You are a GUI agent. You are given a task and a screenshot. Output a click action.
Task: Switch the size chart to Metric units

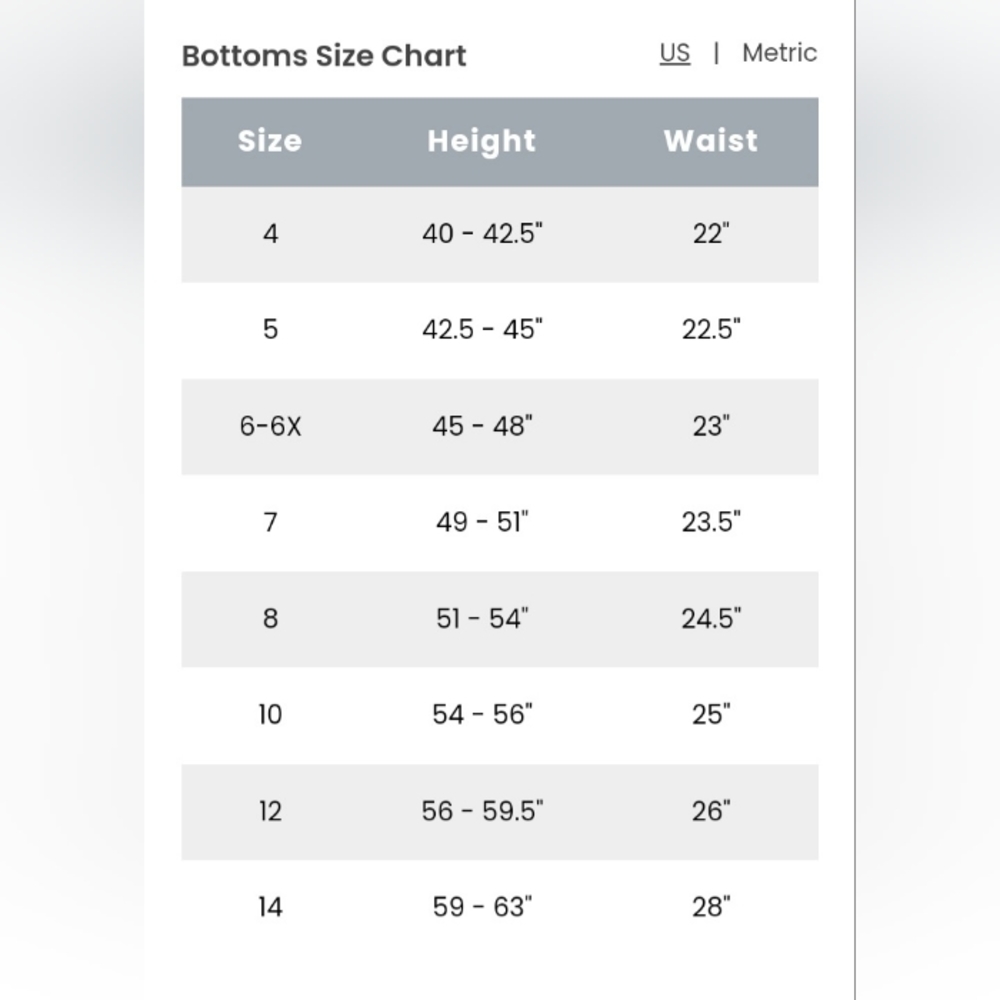tap(779, 53)
